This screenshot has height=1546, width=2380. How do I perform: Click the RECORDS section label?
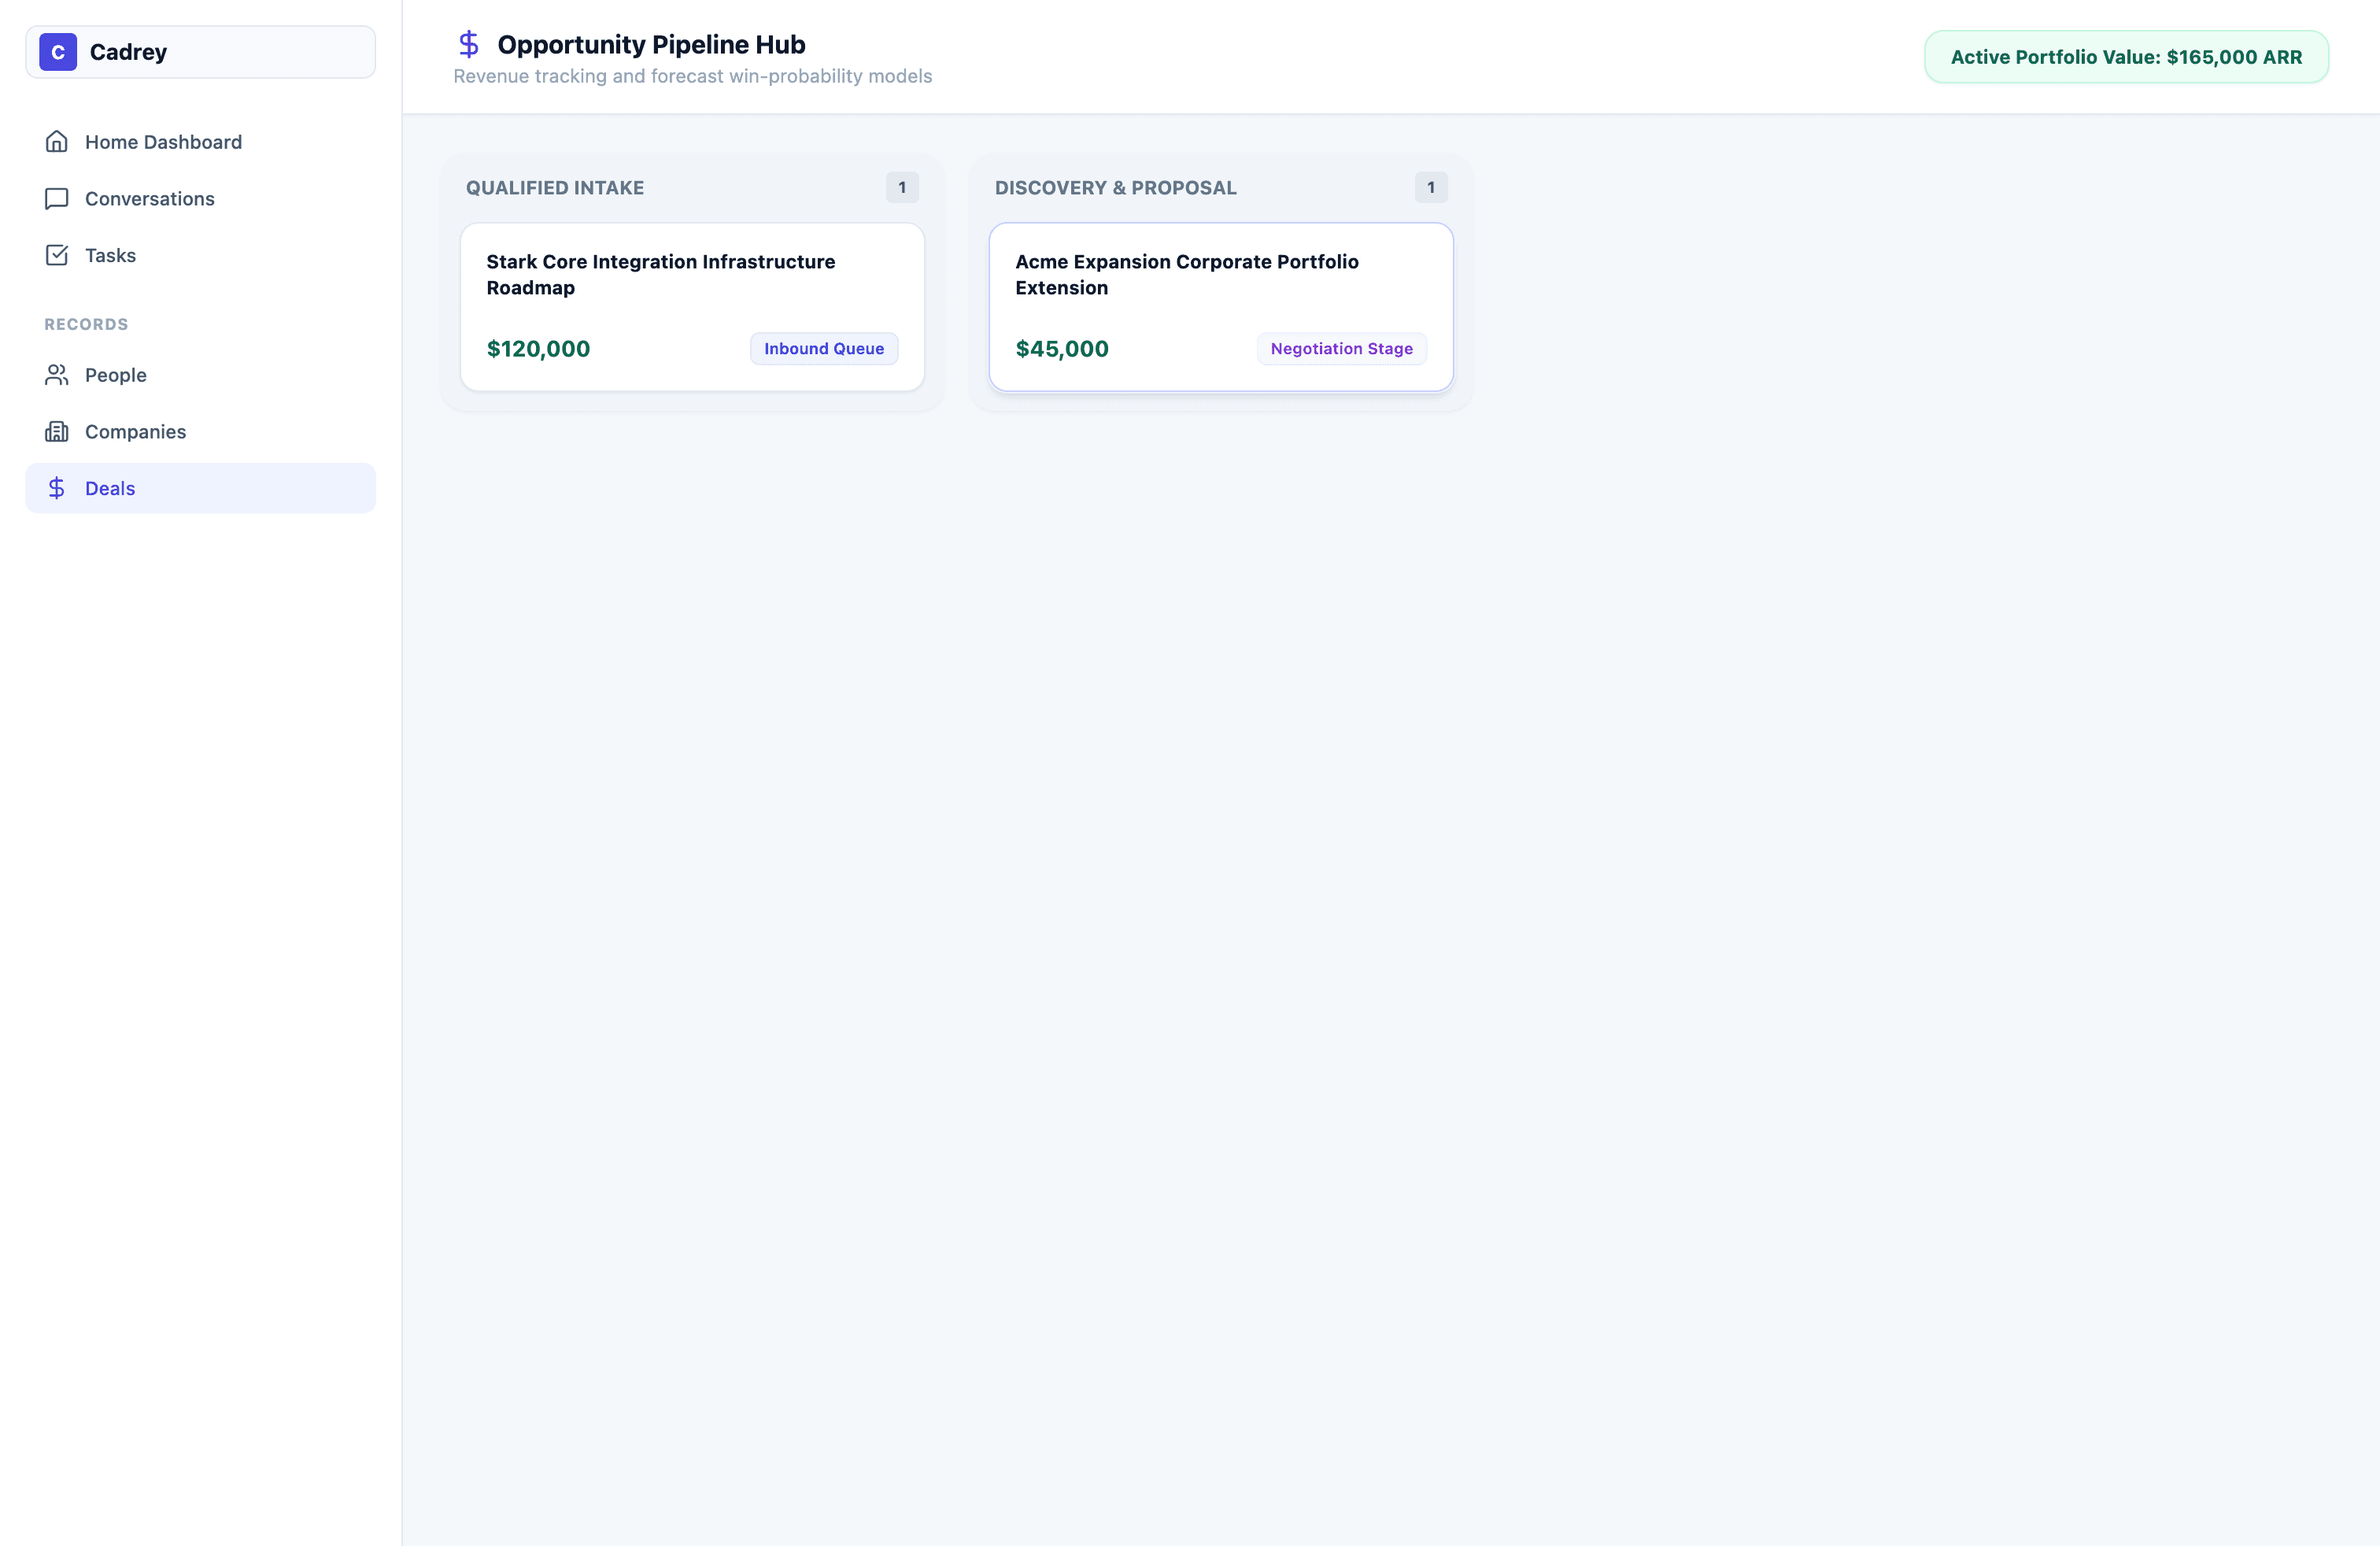(86, 324)
